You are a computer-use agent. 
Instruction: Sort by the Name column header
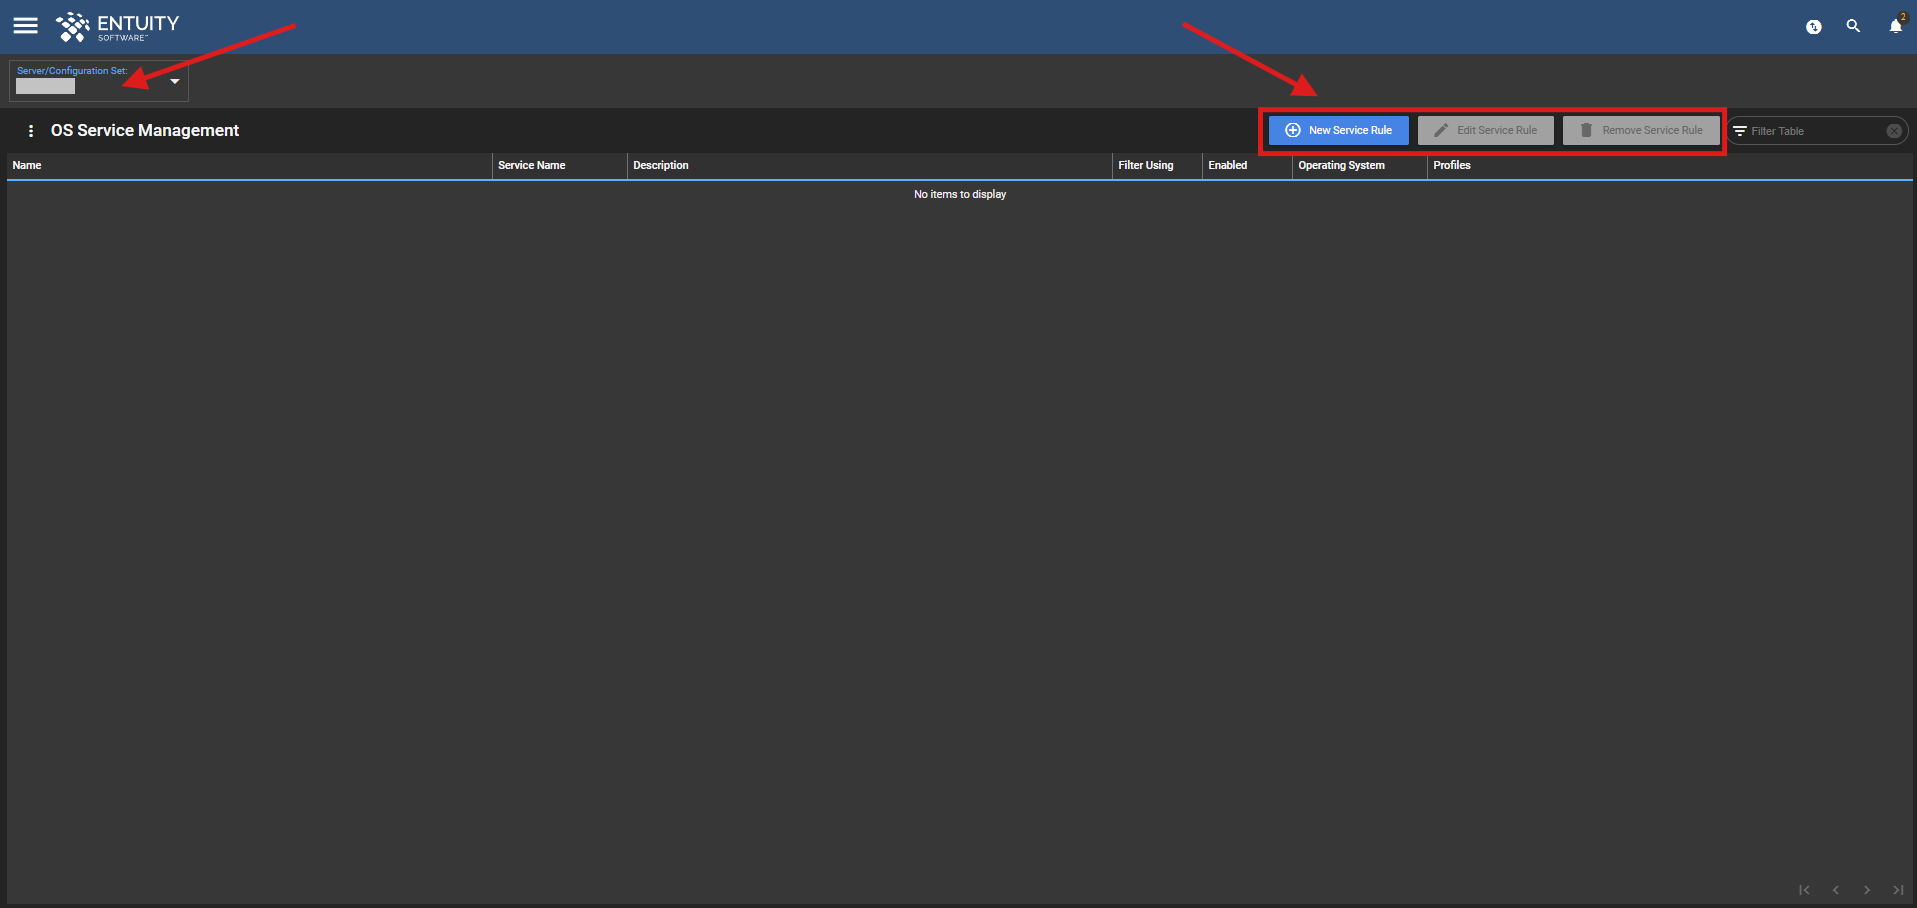[249, 166]
